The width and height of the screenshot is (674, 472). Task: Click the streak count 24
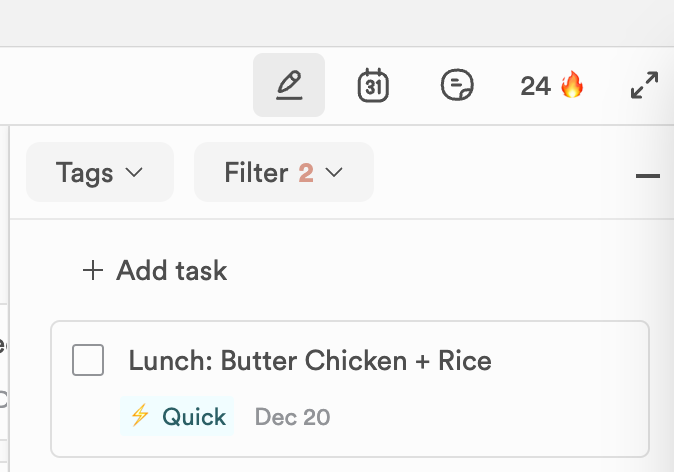pos(535,85)
